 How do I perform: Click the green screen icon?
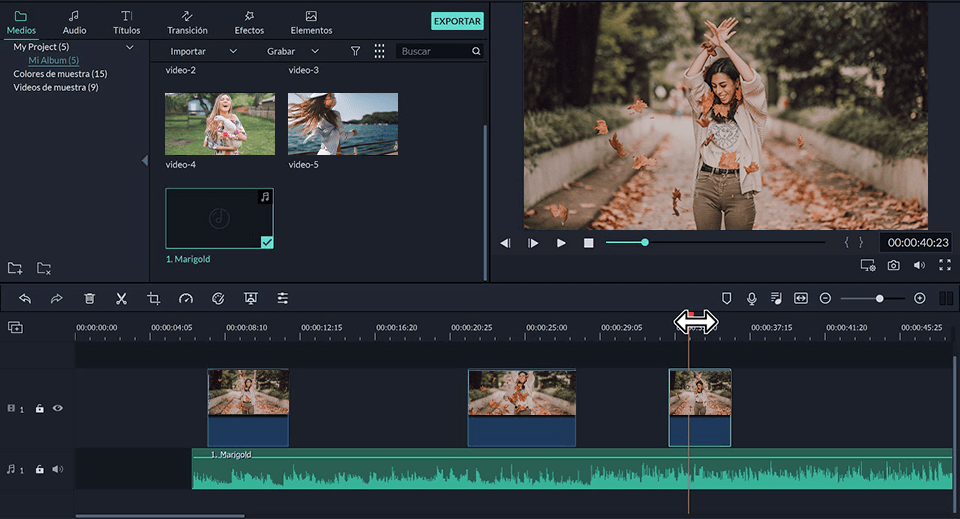[x=250, y=299]
